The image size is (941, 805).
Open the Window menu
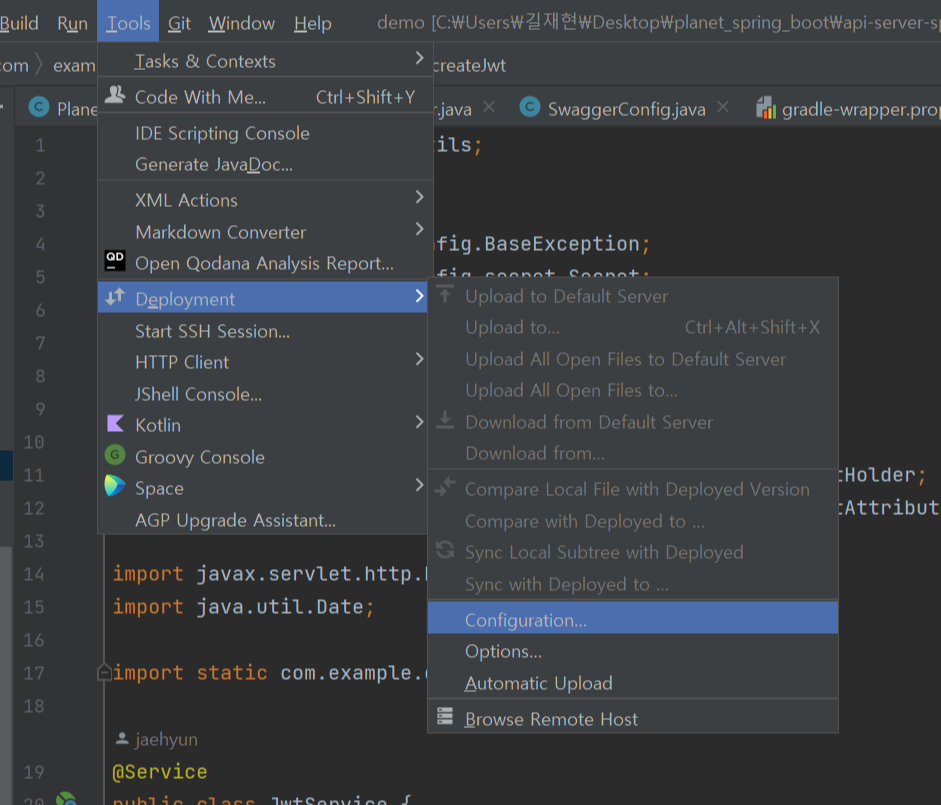point(241,23)
